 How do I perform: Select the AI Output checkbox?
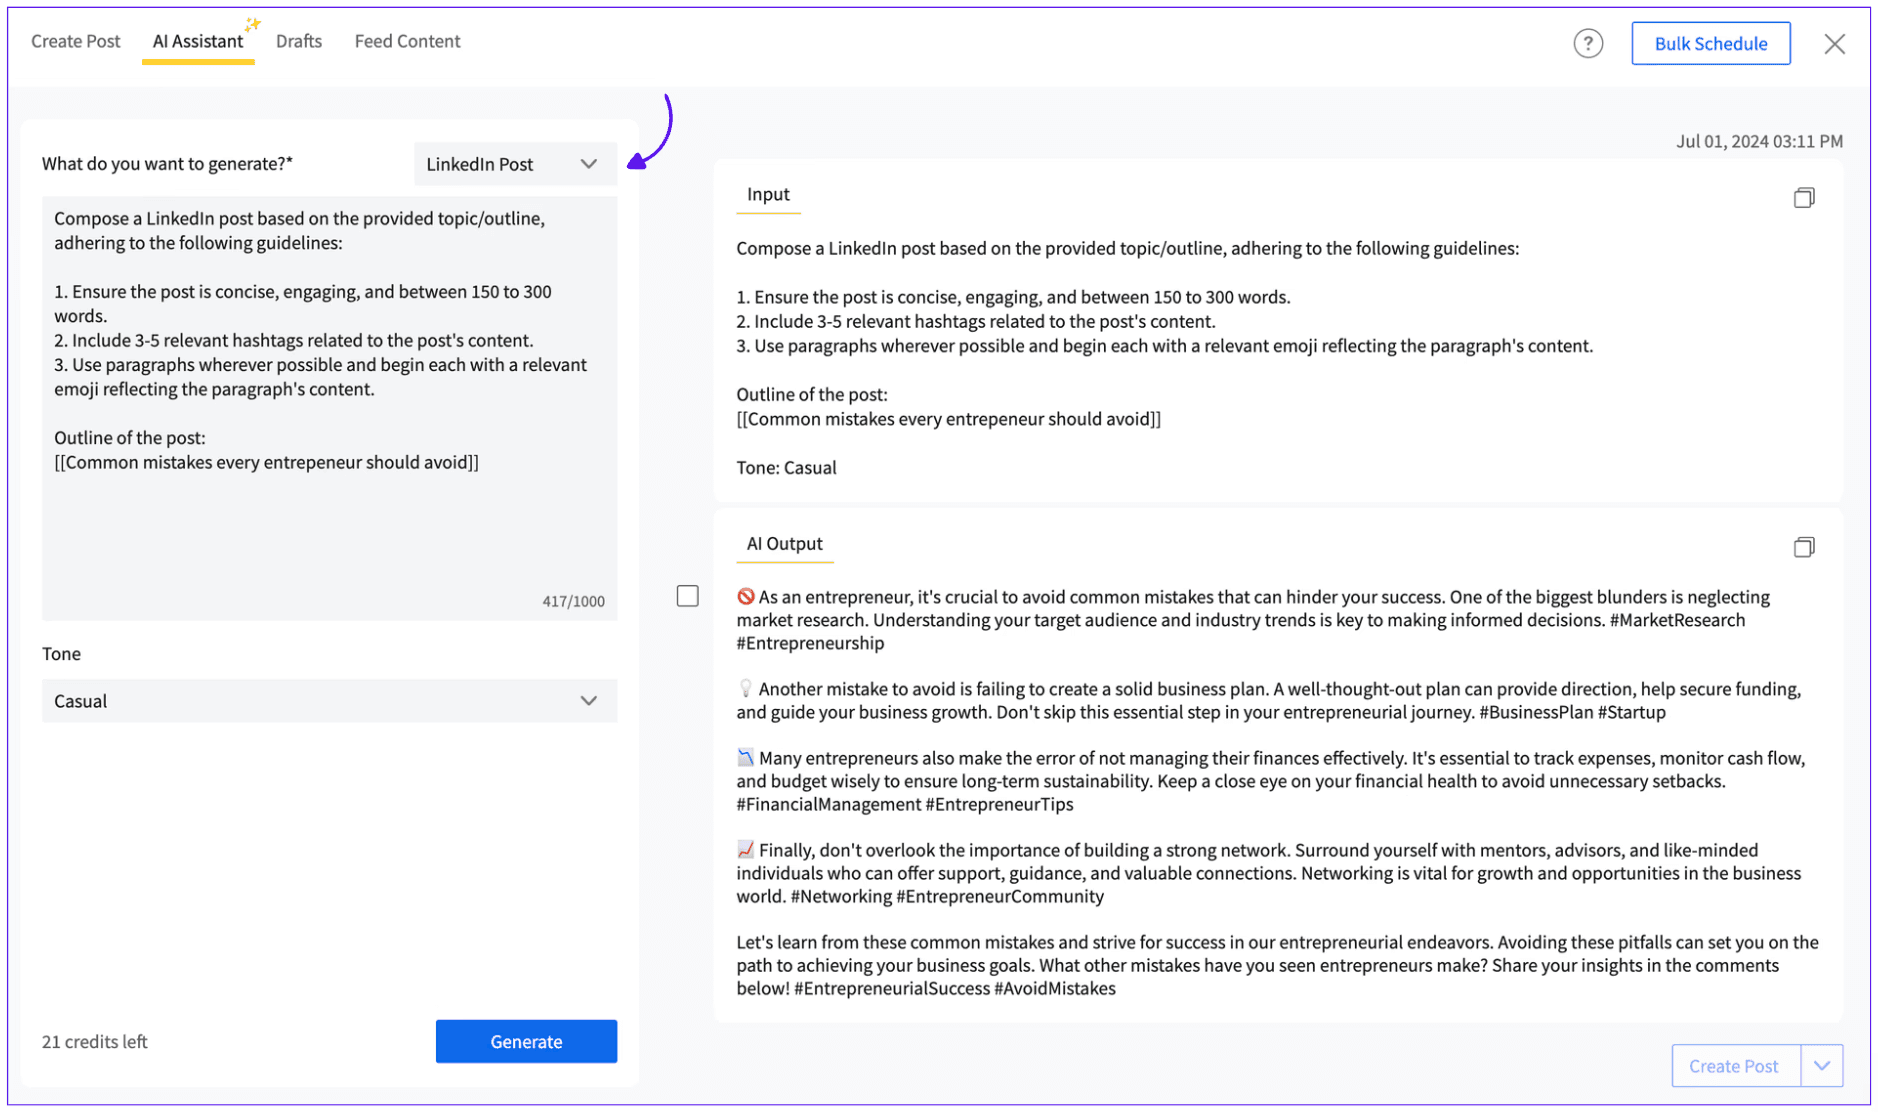coord(687,596)
